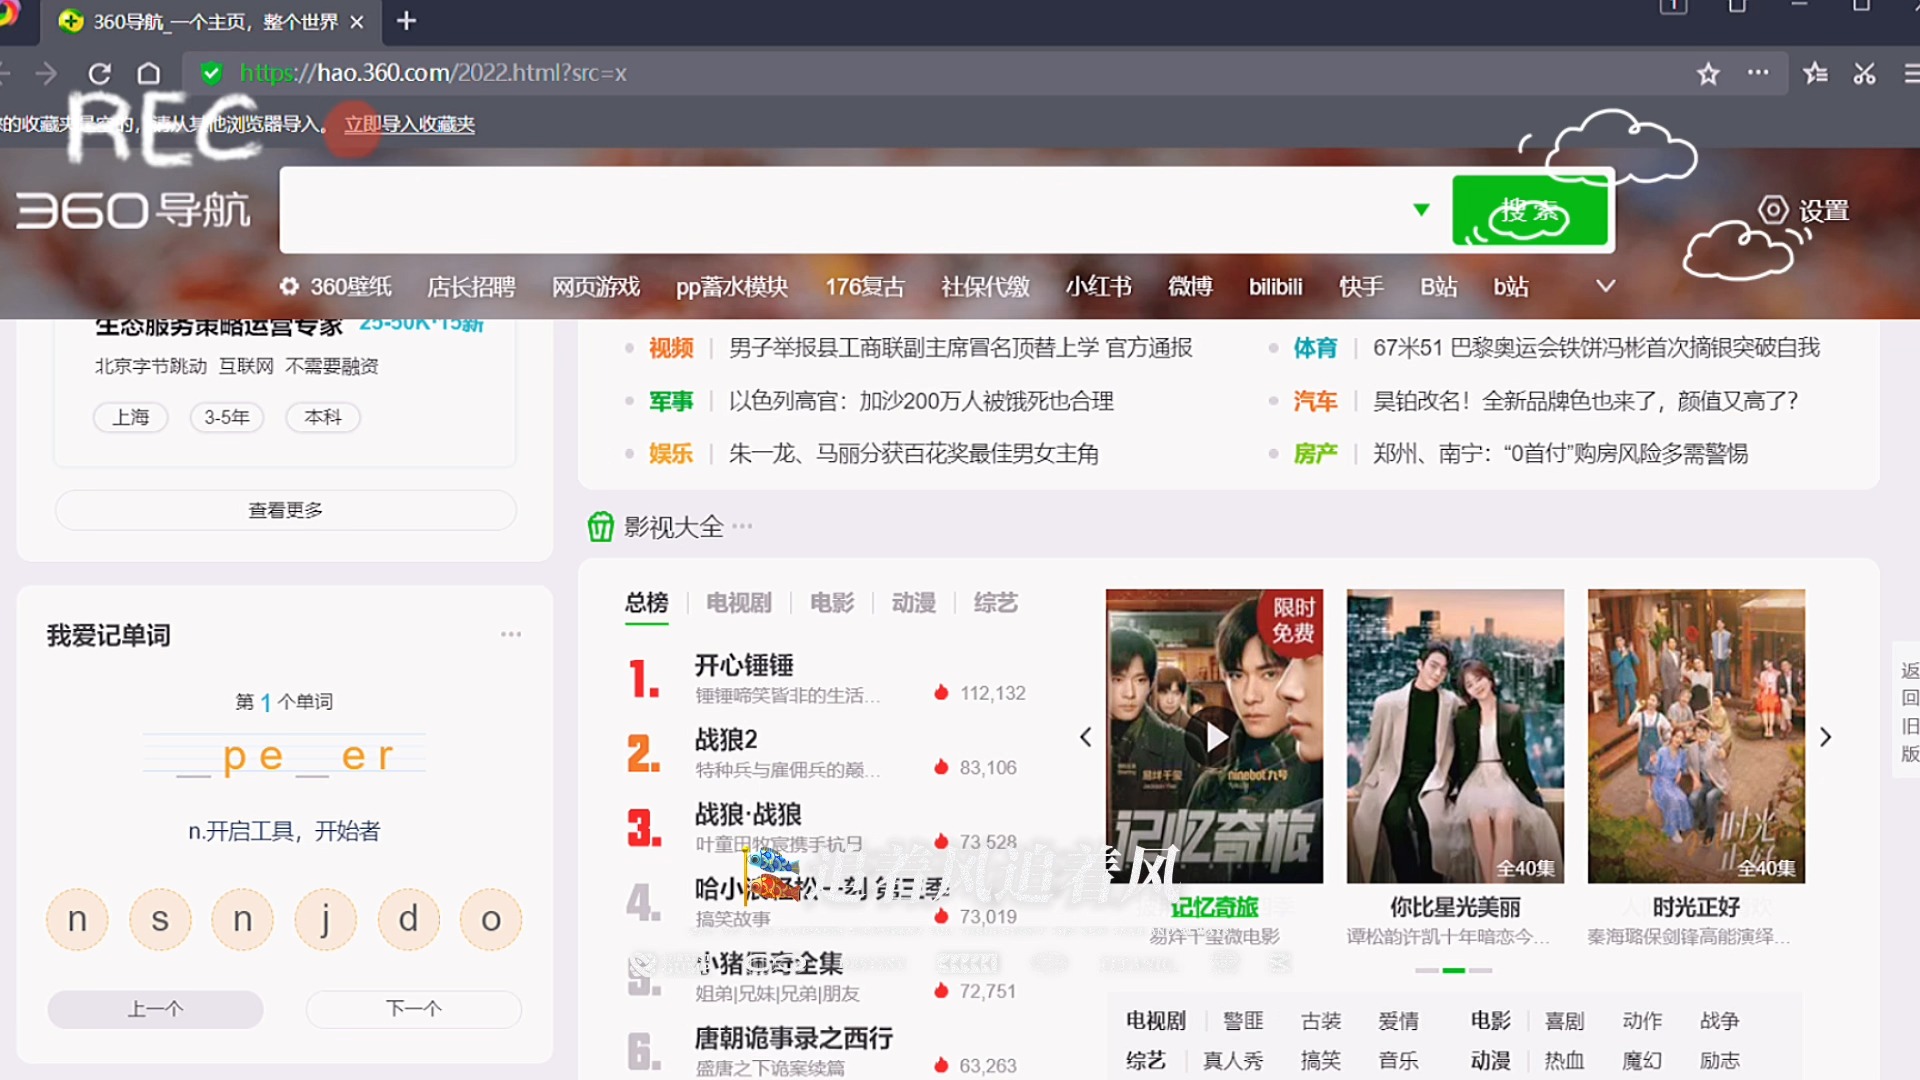Image resolution: width=1920 pixels, height=1080 pixels.
Task: Open the 我爱记单词 options dots
Action: (x=511, y=634)
